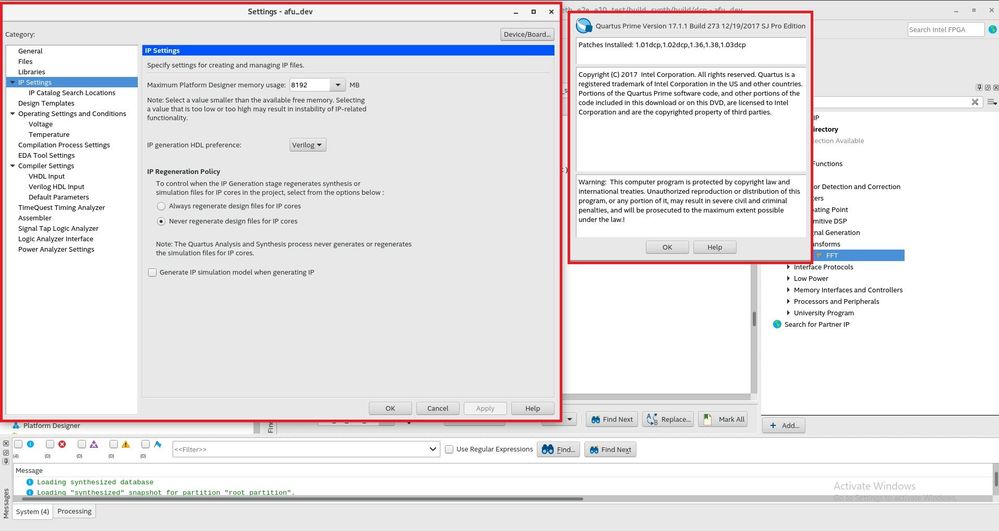This screenshot has height=531, width=999.
Task: Select Libraries in the settings category list
Action: click(32, 72)
